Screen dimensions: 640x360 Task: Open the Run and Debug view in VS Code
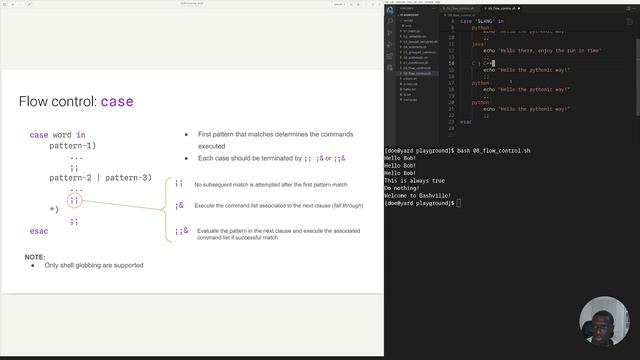[390, 44]
